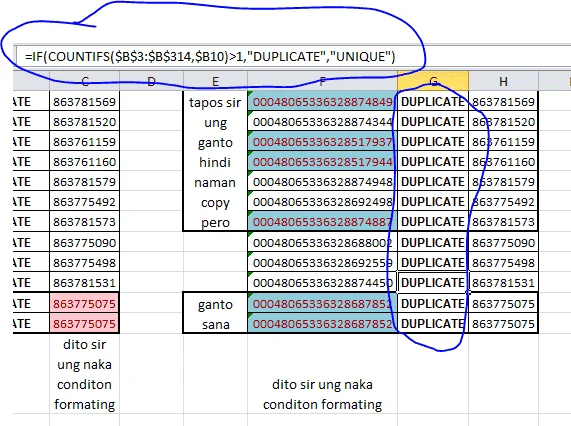
Task: Select DUPLICATE cell beside 863761159 in column H
Action: click(x=433, y=141)
